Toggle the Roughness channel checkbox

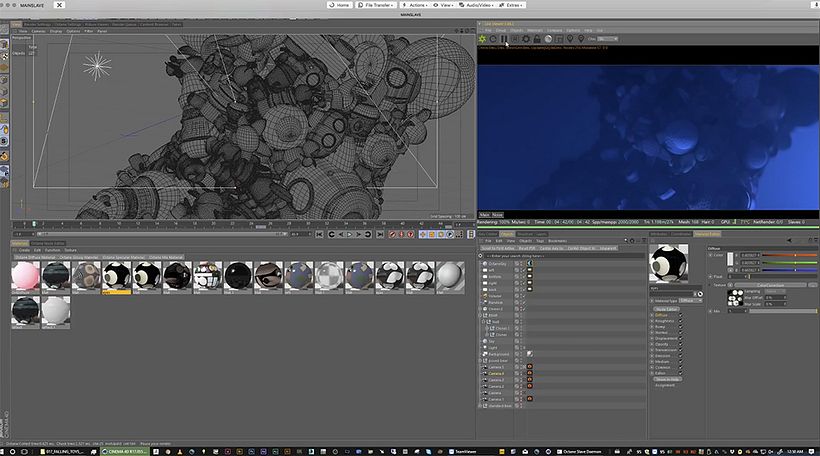pos(680,321)
